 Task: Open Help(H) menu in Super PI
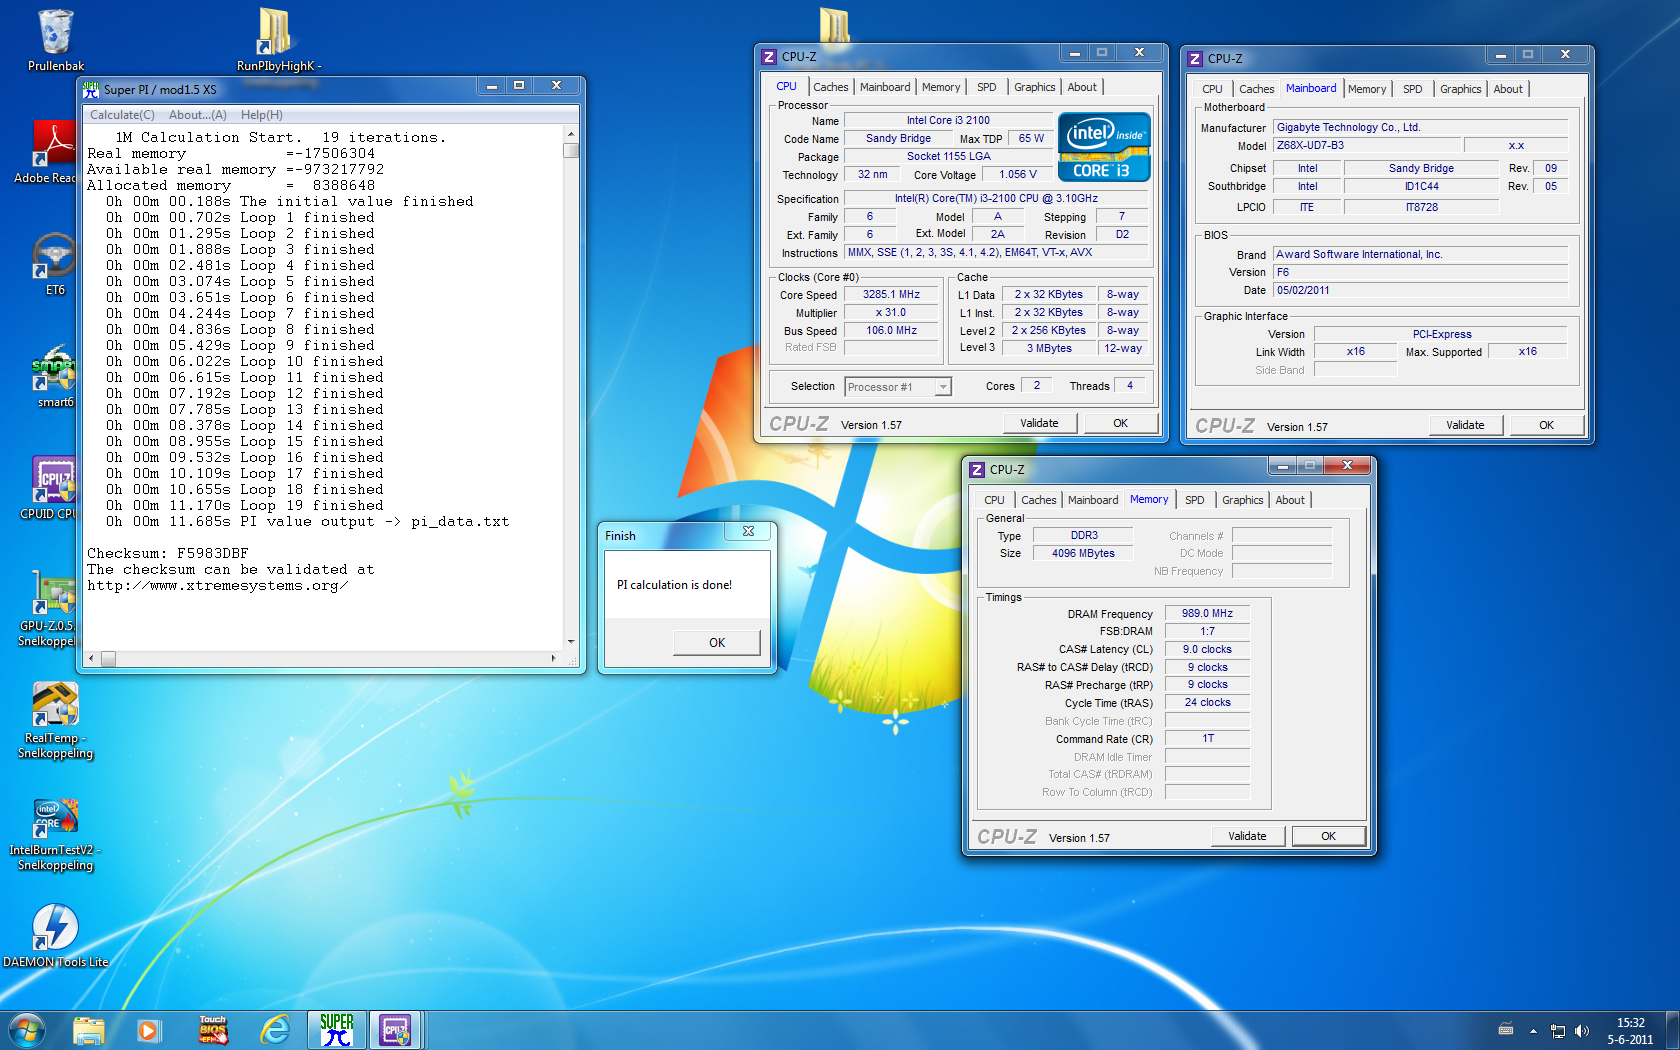[x=262, y=115]
